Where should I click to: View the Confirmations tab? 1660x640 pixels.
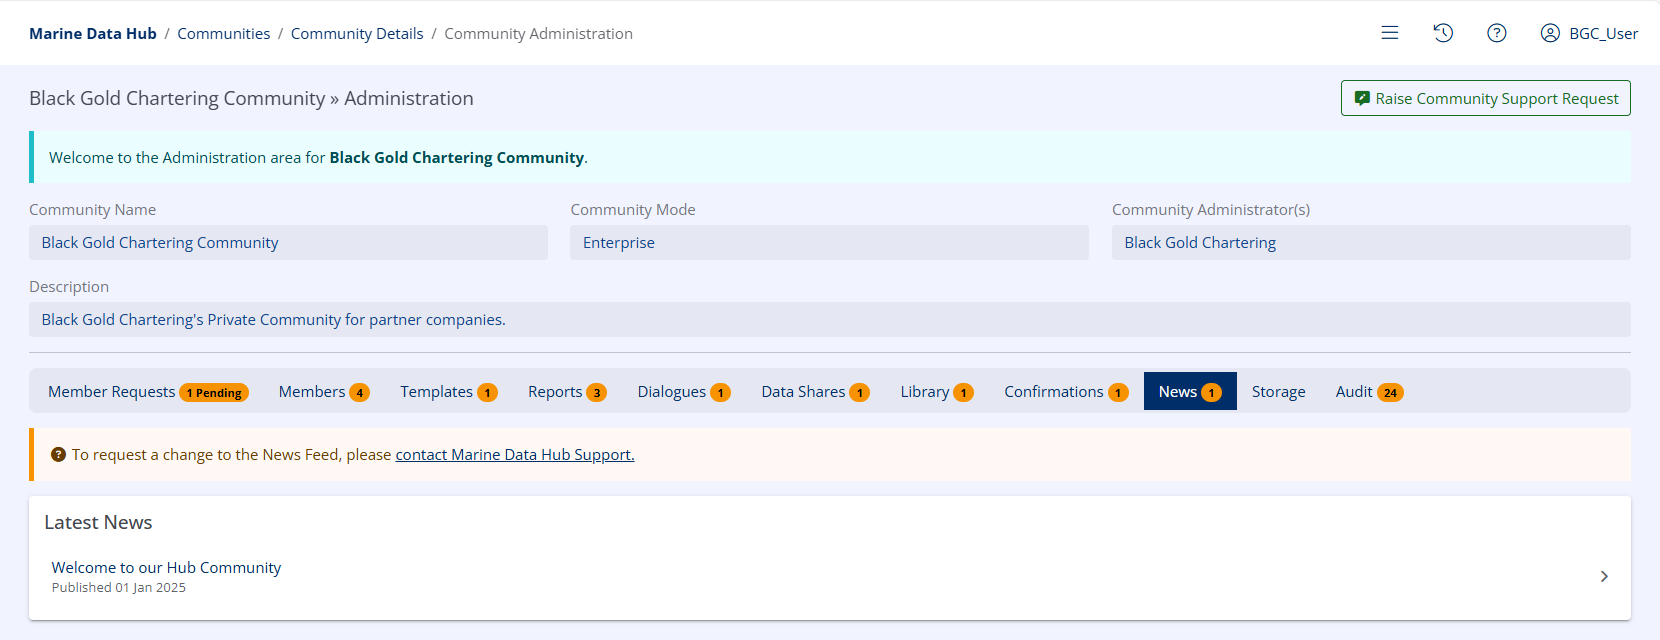1065,392
